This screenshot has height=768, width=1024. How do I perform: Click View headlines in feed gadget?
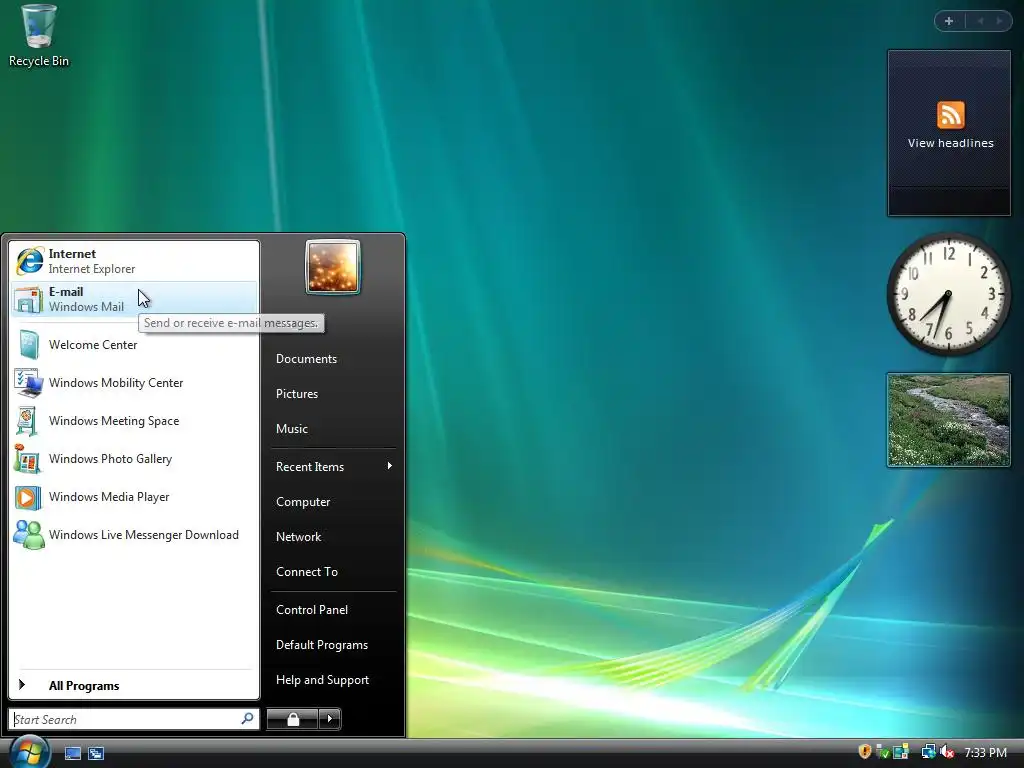[x=950, y=143]
